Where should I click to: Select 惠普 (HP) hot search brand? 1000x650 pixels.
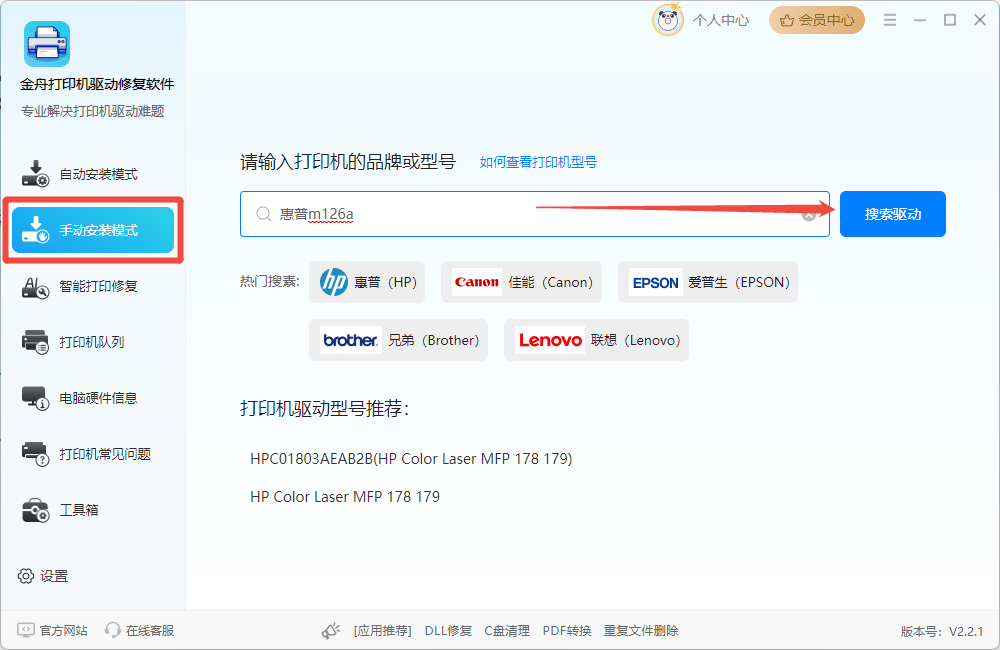click(x=367, y=282)
